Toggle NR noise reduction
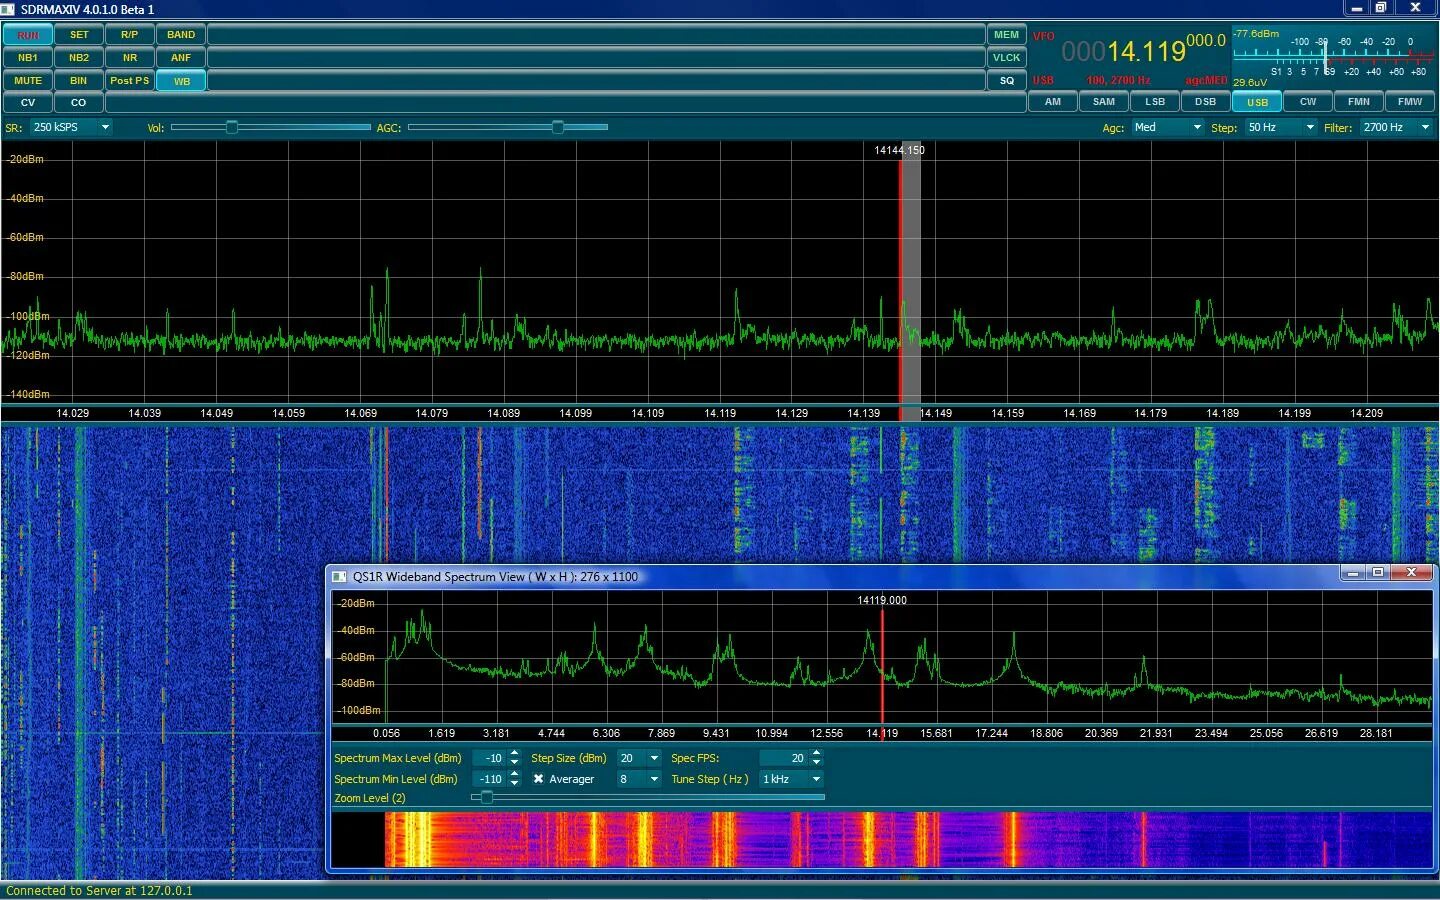1440x900 pixels. [x=130, y=58]
